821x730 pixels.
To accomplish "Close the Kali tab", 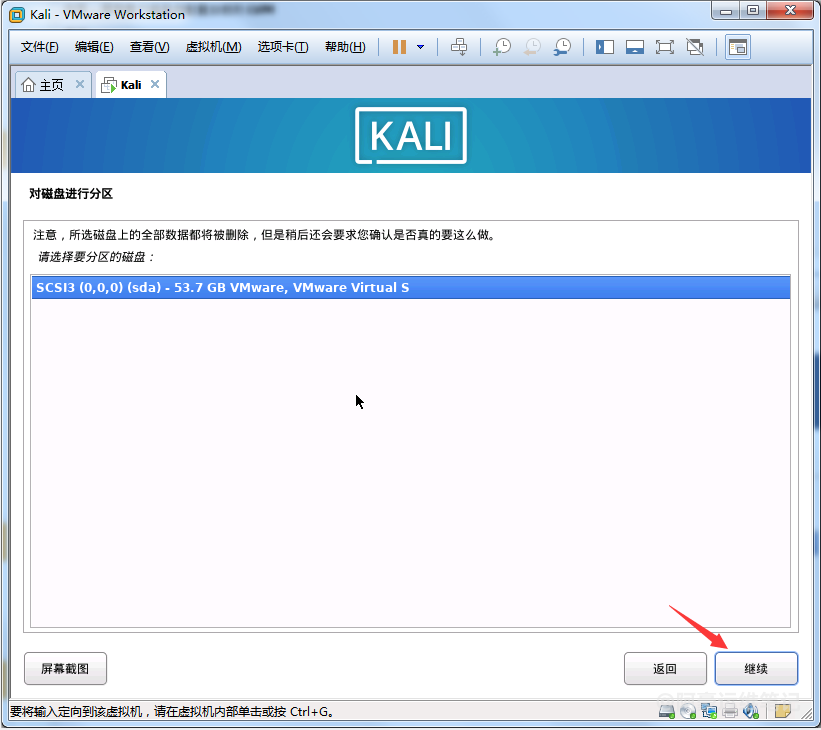I will point(155,85).
